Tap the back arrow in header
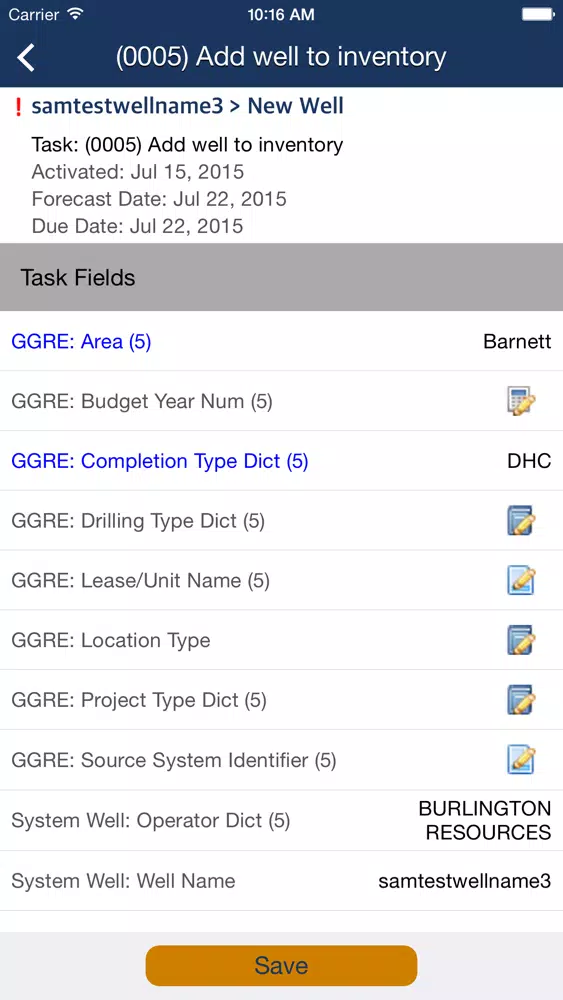Viewport: 563px width, 1000px height. tap(26, 57)
